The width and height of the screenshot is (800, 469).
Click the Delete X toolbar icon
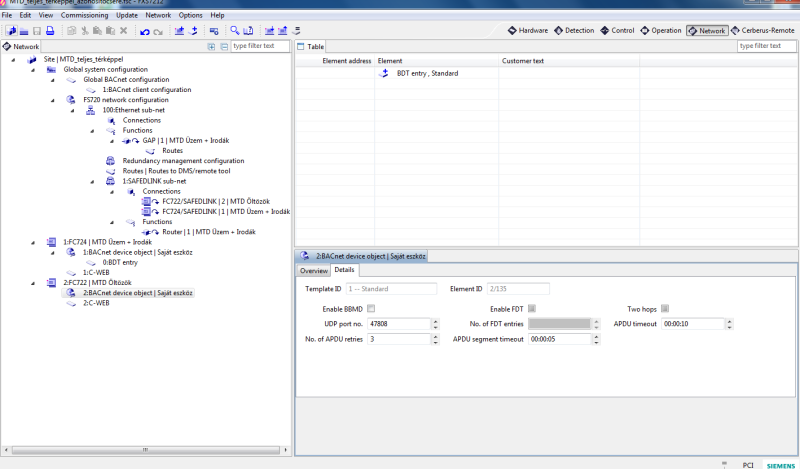point(124,31)
